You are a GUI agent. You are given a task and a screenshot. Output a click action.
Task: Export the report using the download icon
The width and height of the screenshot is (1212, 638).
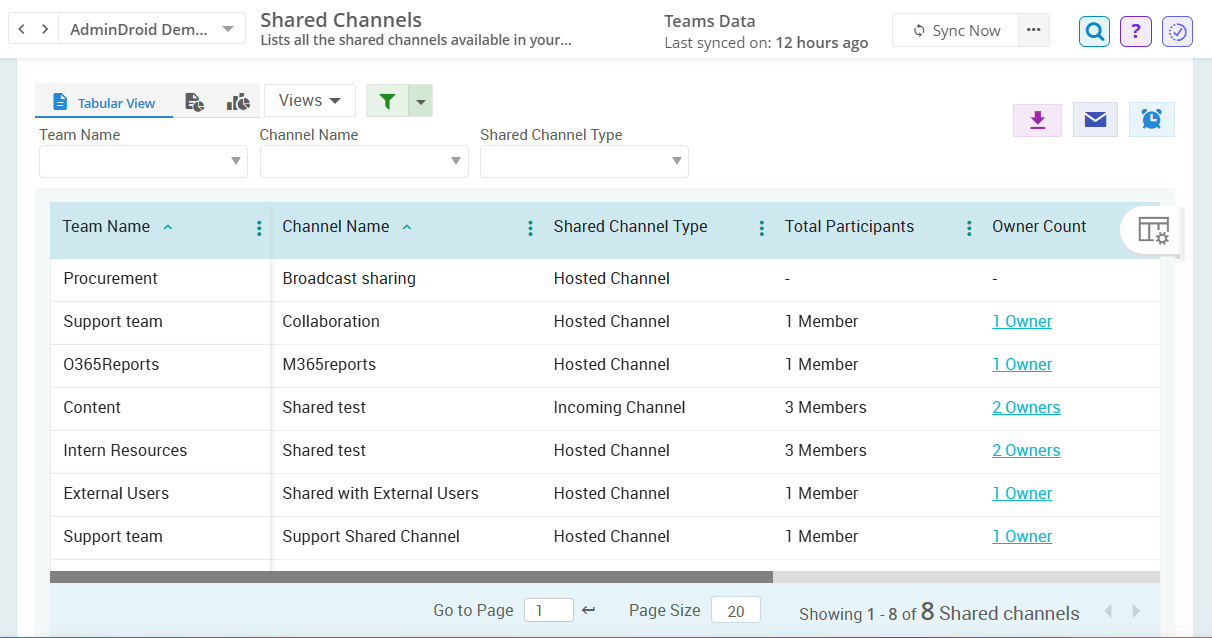(x=1037, y=119)
